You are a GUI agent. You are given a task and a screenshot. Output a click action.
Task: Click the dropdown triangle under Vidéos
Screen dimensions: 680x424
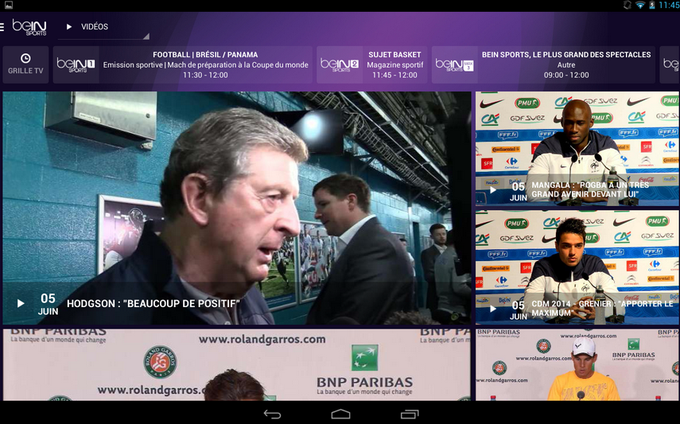(146, 36)
